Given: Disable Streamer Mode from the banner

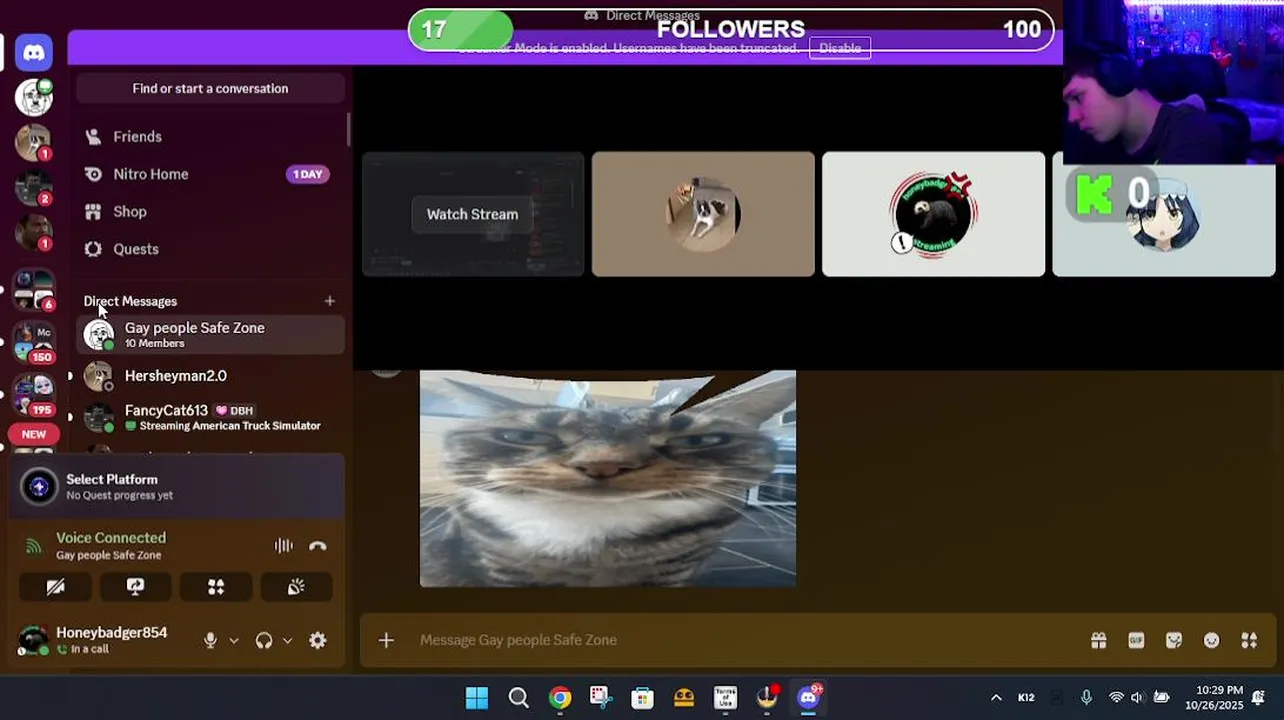Looking at the screenshot, I should tap(840, 48).
